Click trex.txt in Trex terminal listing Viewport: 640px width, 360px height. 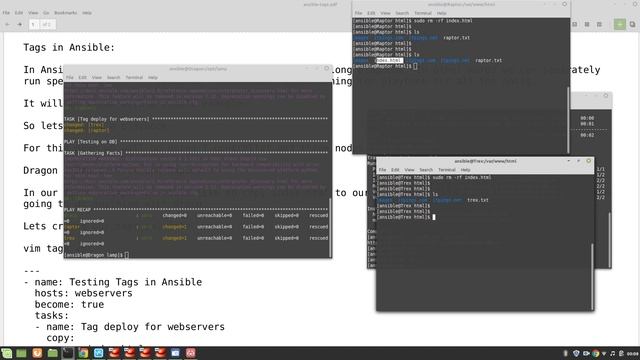pos(478,200)
